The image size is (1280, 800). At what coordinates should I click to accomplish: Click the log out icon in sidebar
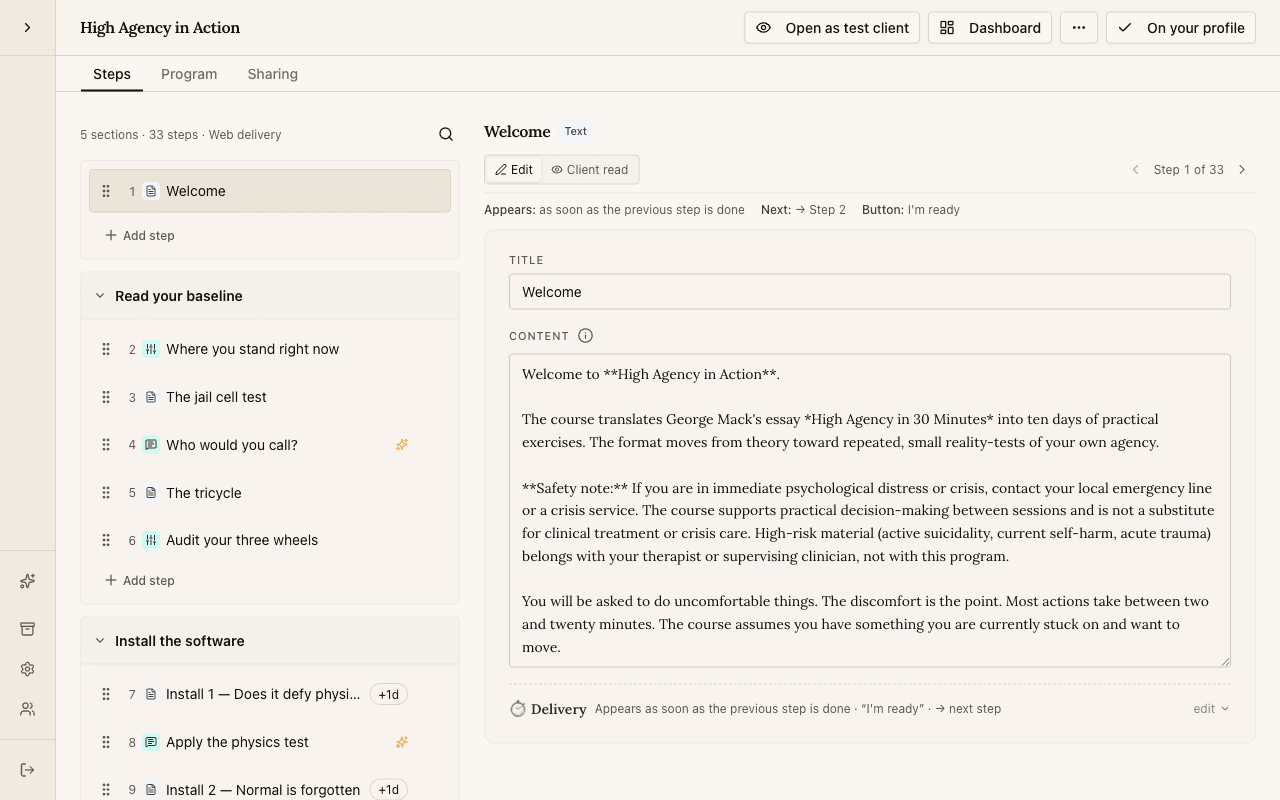[27, 770]
